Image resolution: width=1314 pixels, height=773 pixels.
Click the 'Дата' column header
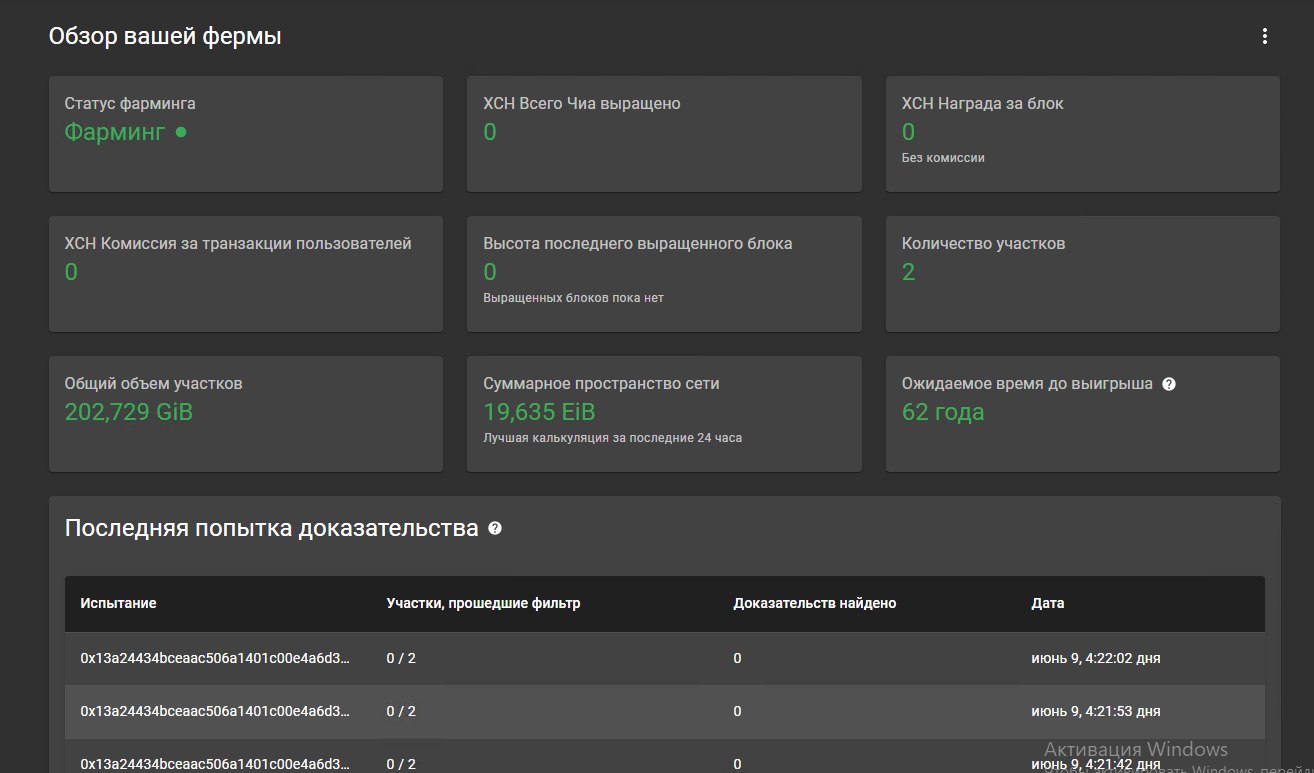(1048, 603)
